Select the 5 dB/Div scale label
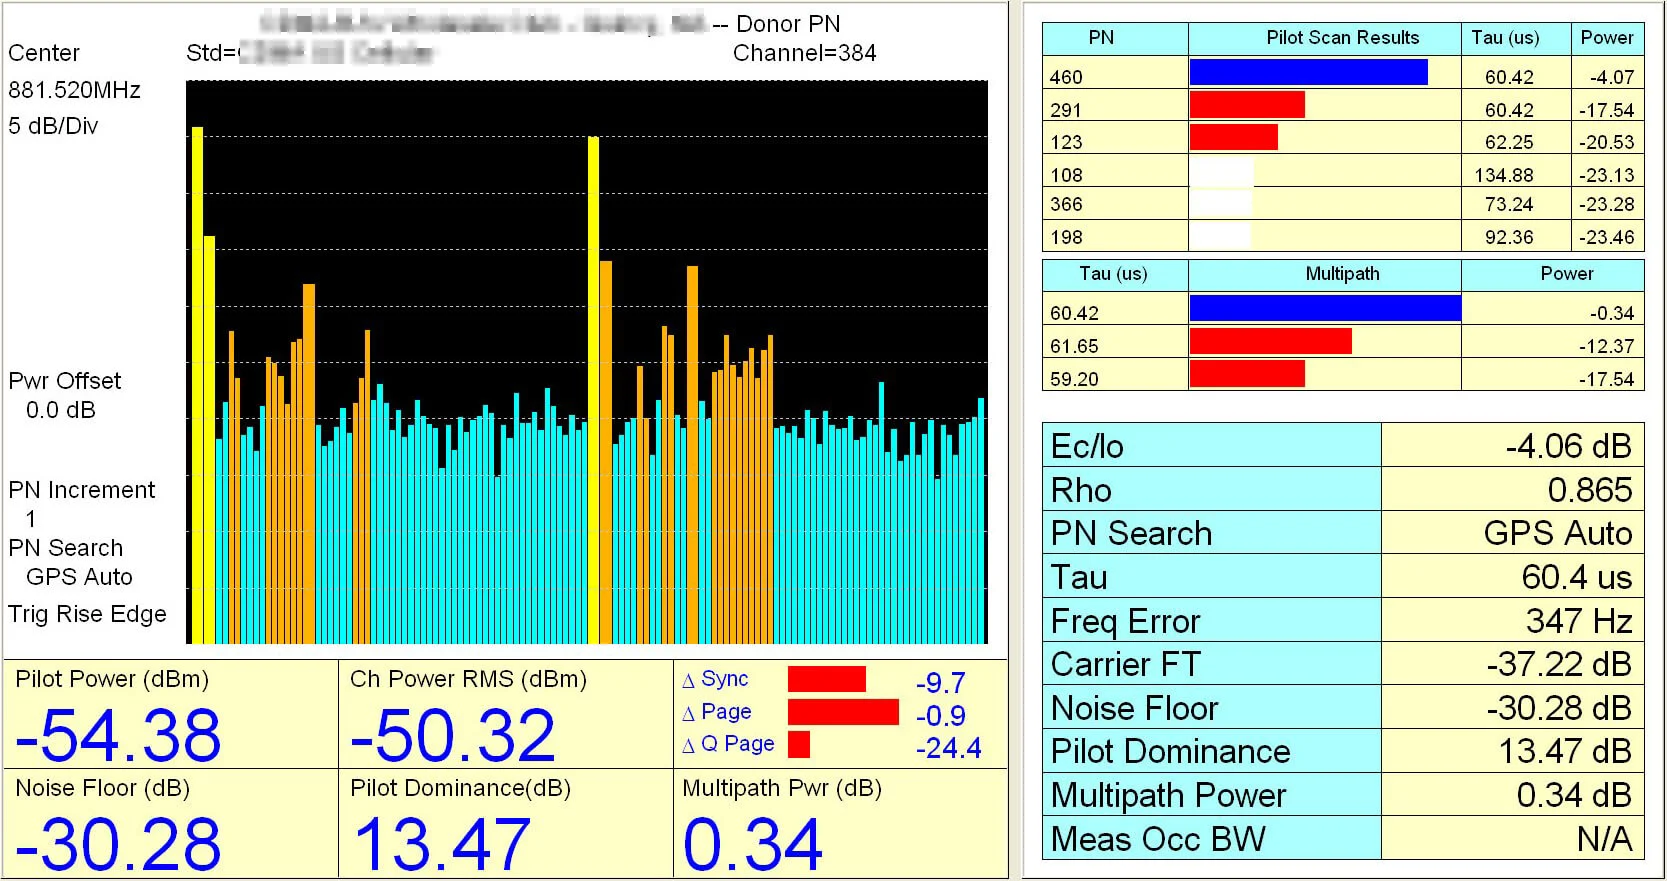 (x=53, y=126)
